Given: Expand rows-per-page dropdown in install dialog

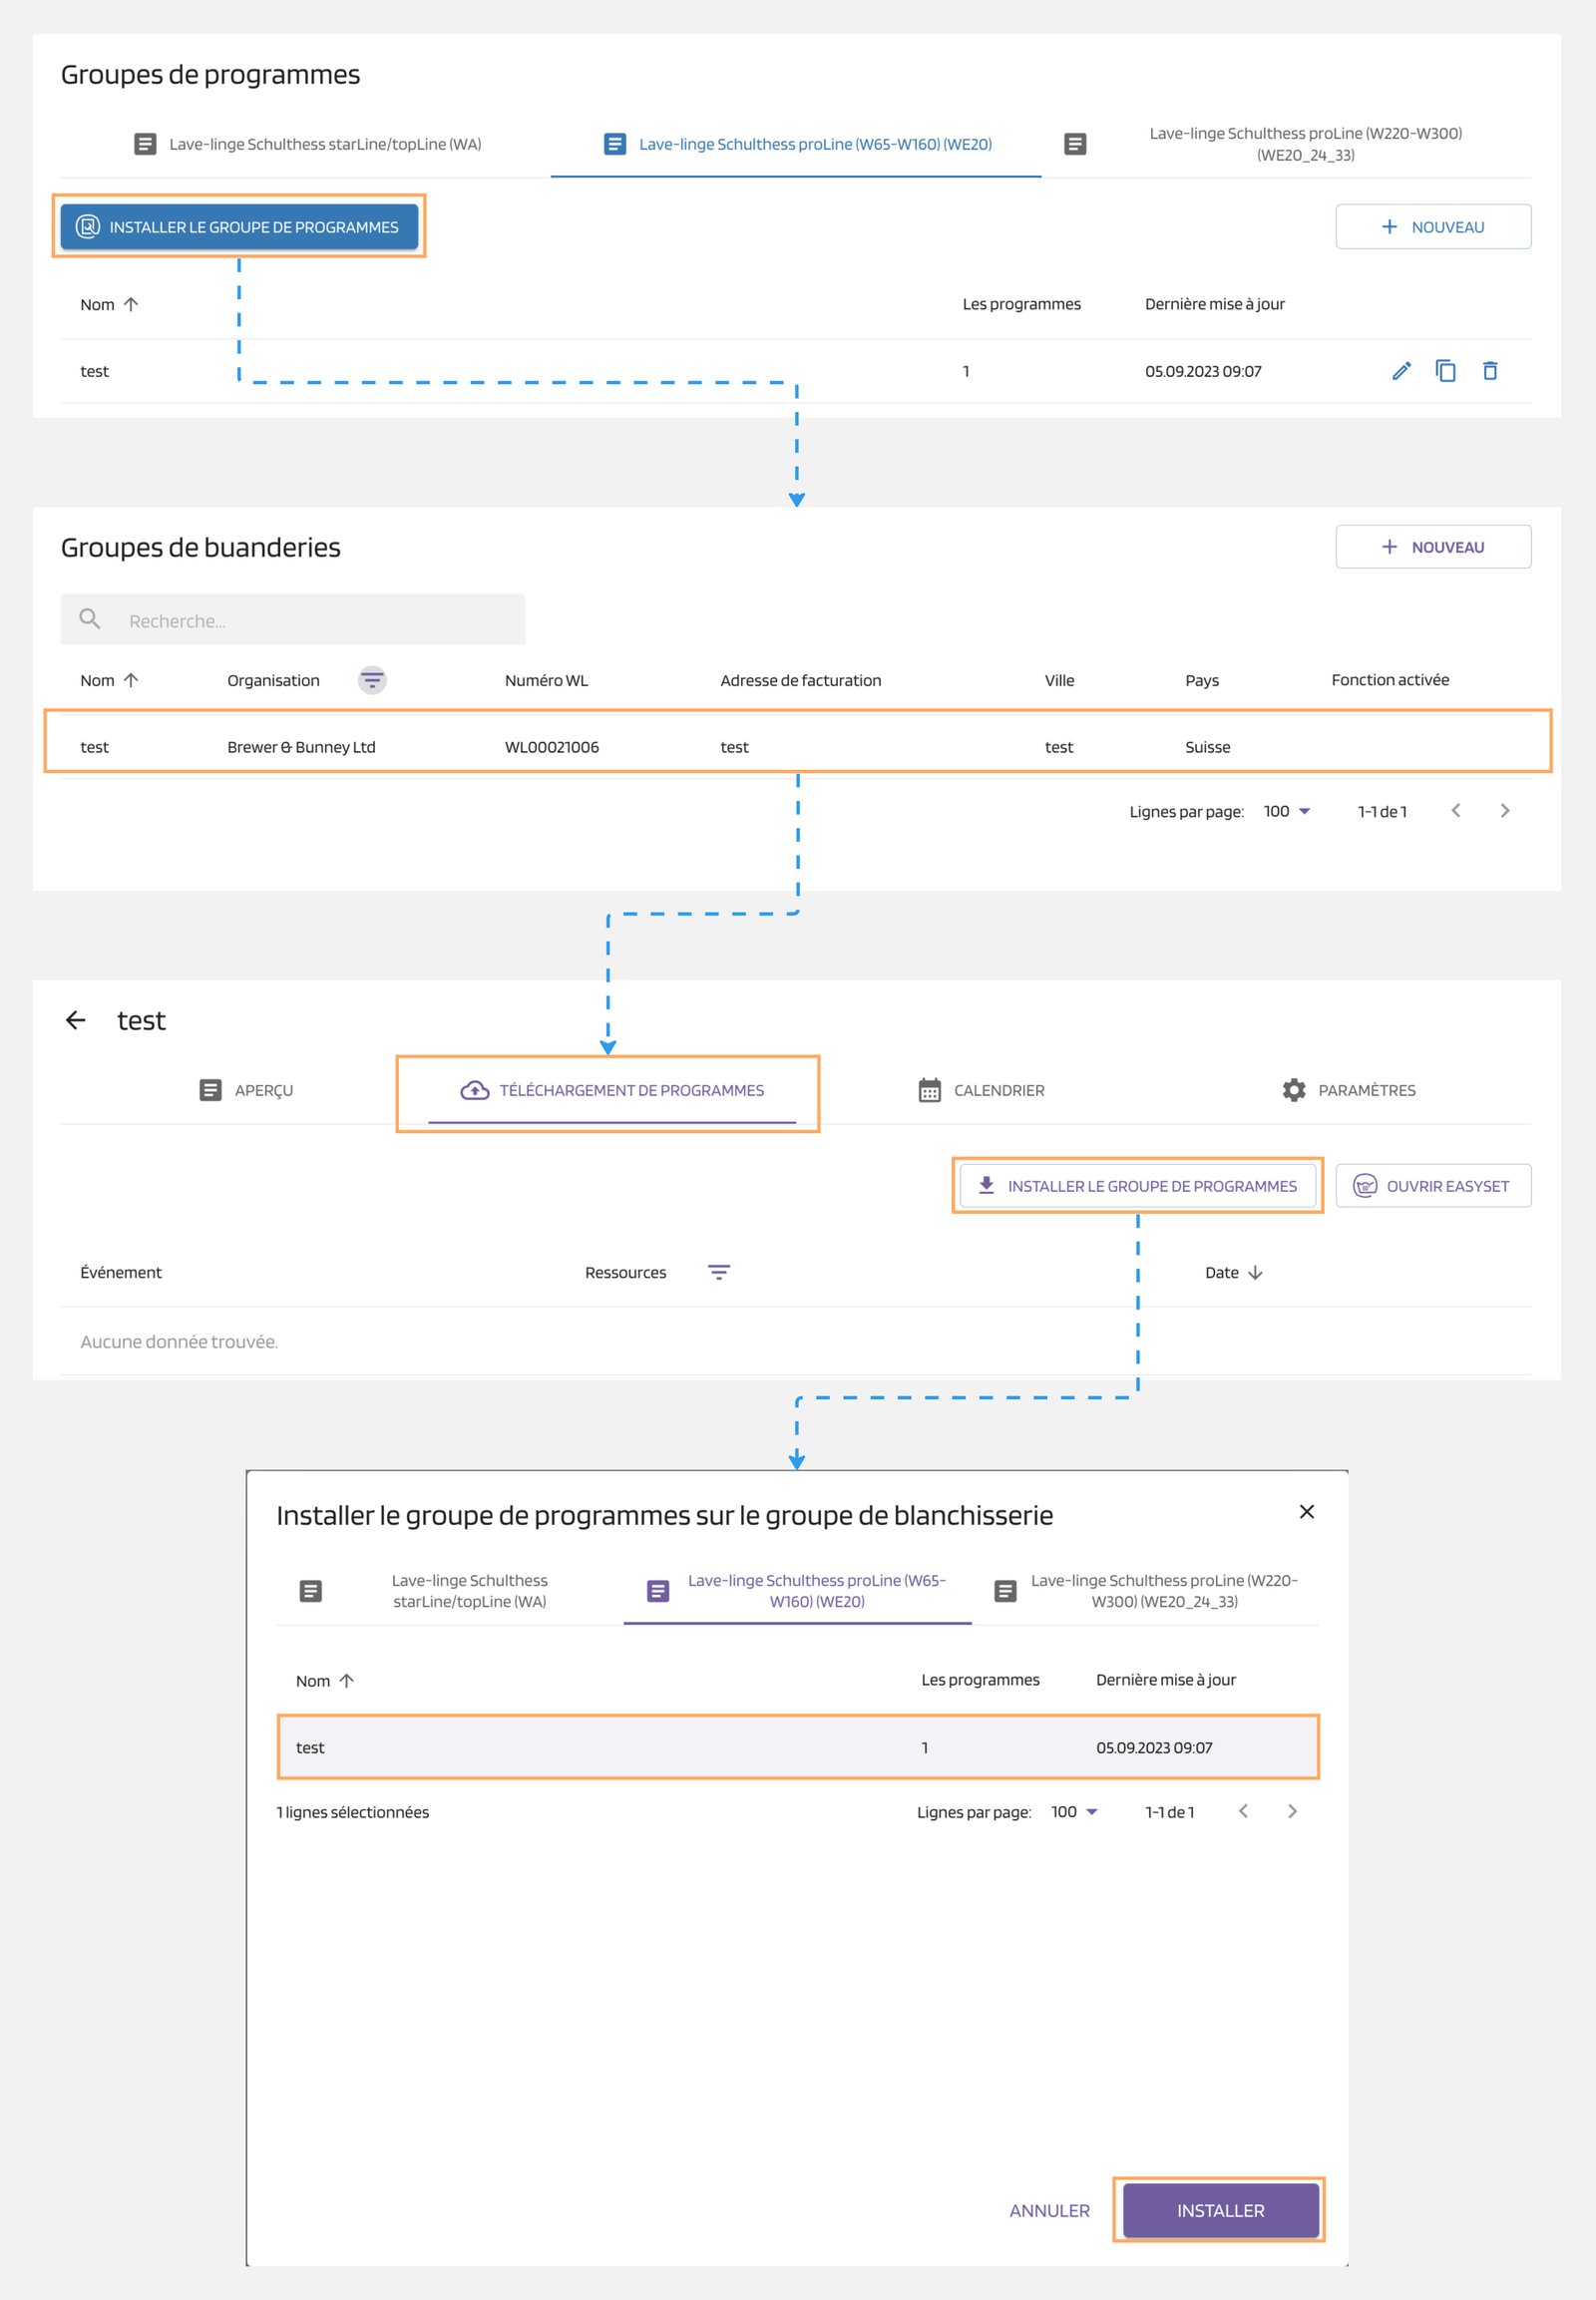Looking at the screenshot, I should 1074,1812.
